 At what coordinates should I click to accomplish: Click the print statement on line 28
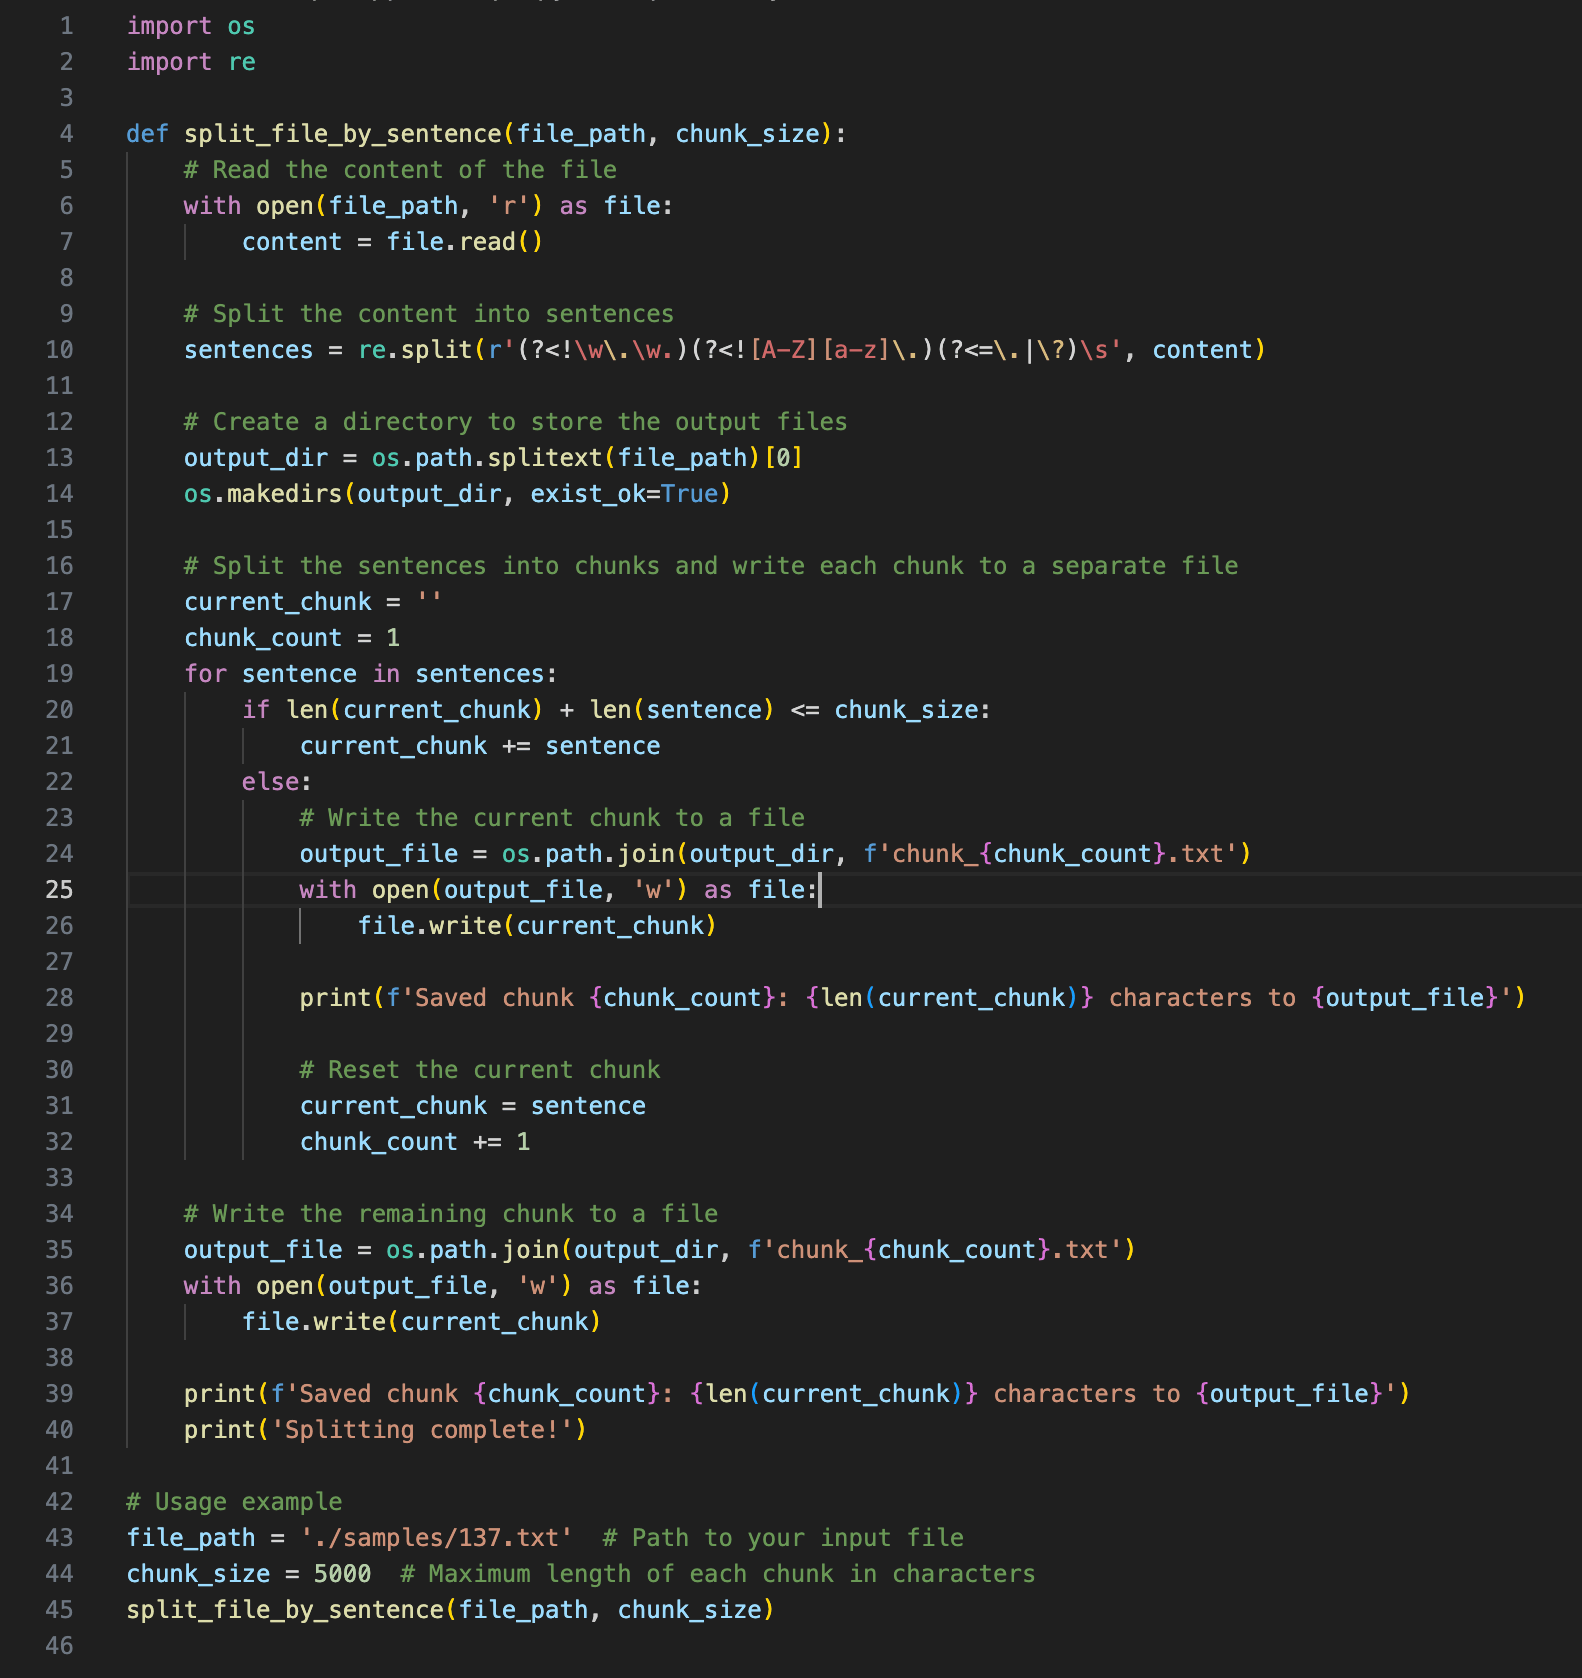coord(913,998)
